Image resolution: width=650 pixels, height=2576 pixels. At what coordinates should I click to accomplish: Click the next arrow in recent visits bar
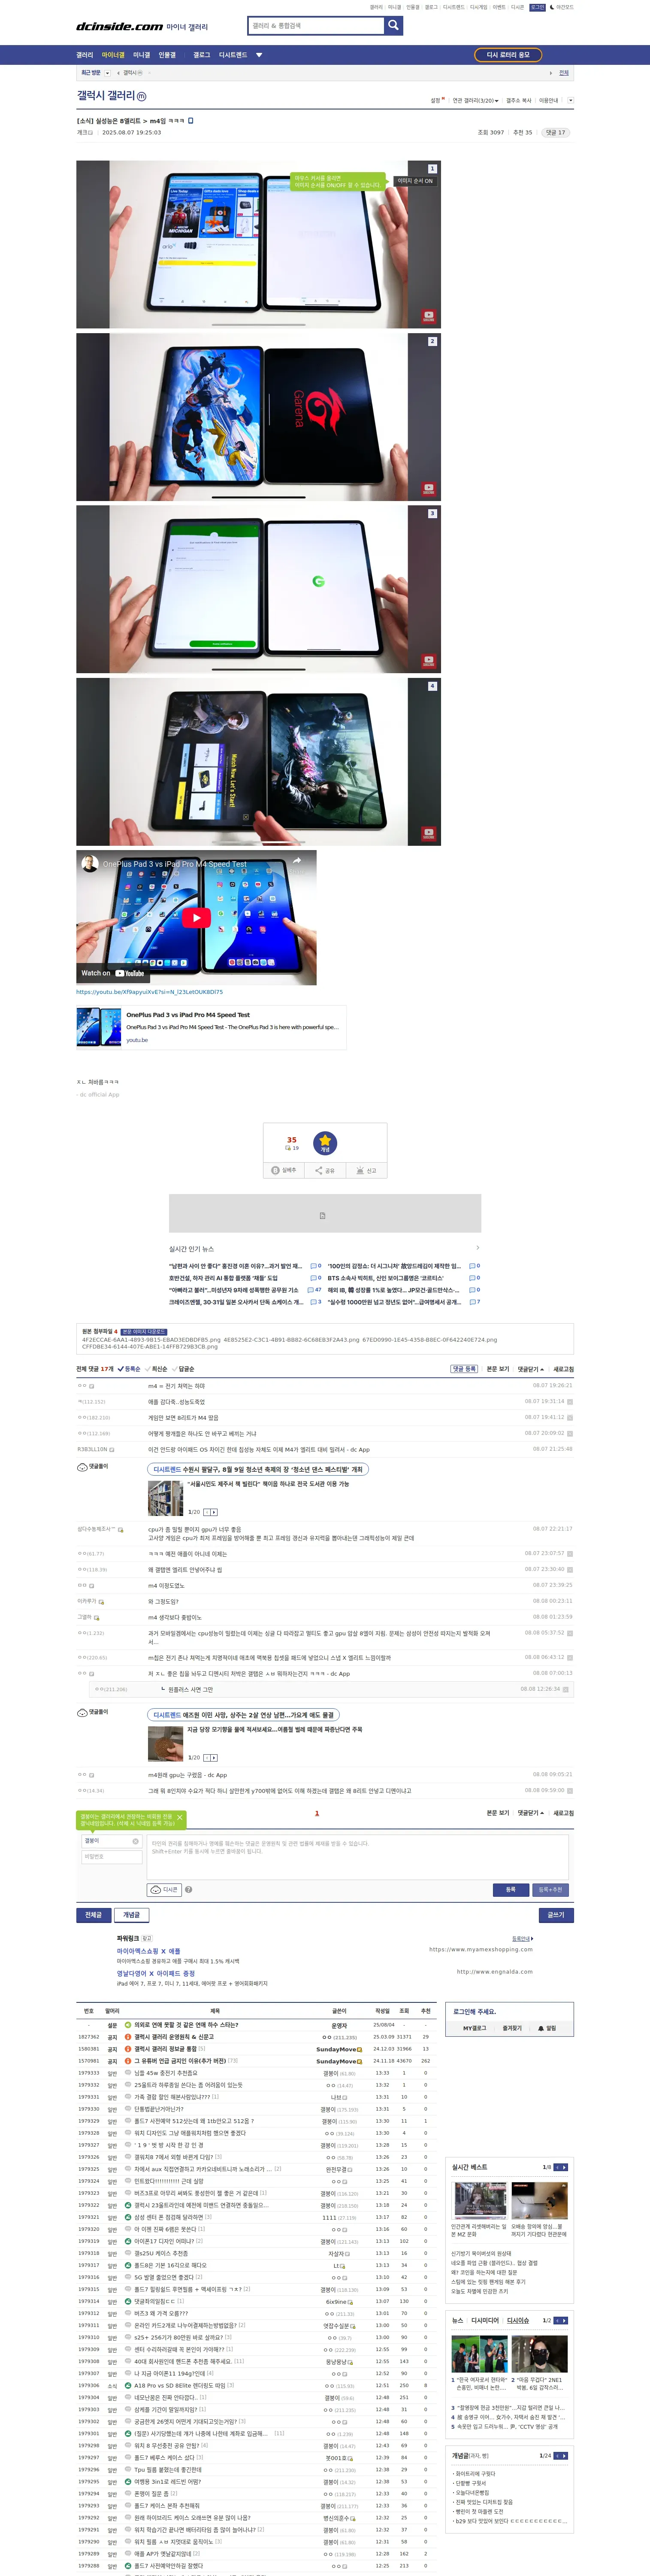[550, 73]
